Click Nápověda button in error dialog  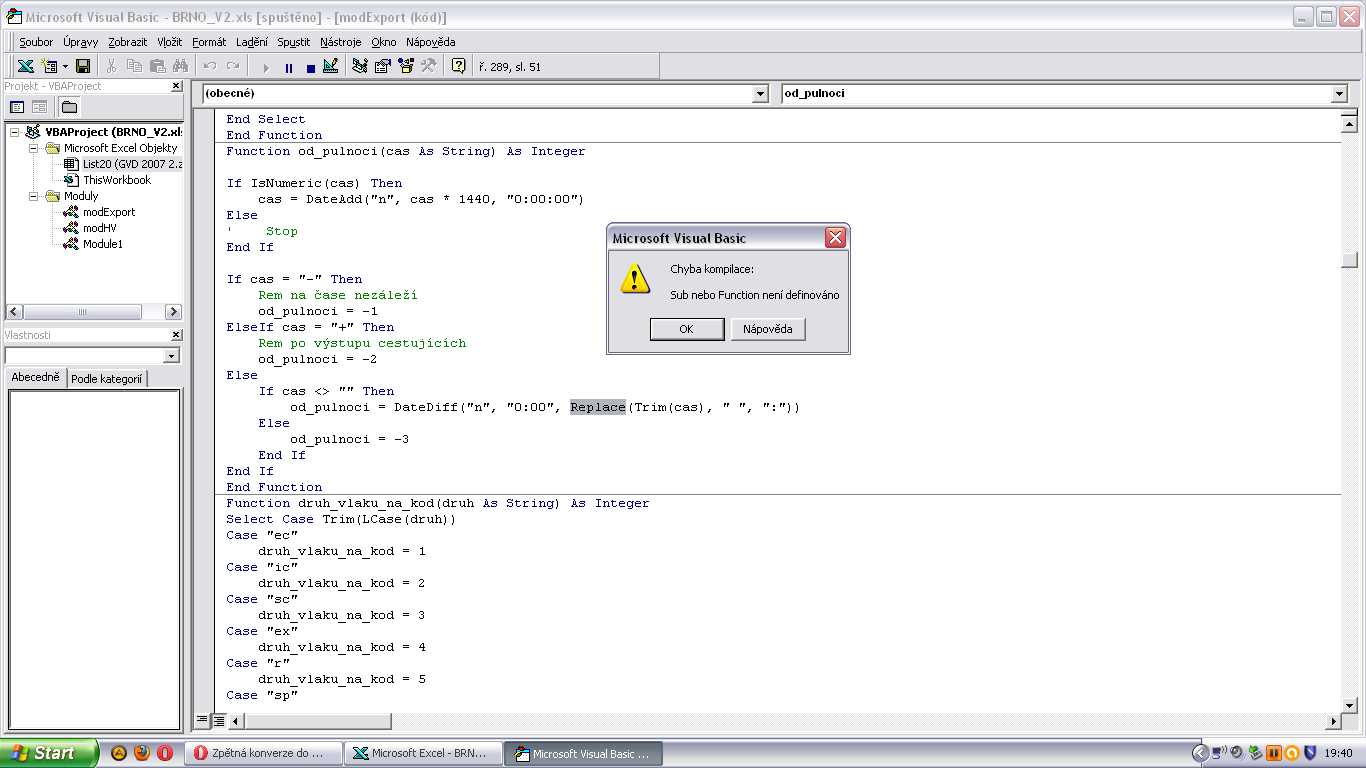pyautogui.click(x=767, y=329)
